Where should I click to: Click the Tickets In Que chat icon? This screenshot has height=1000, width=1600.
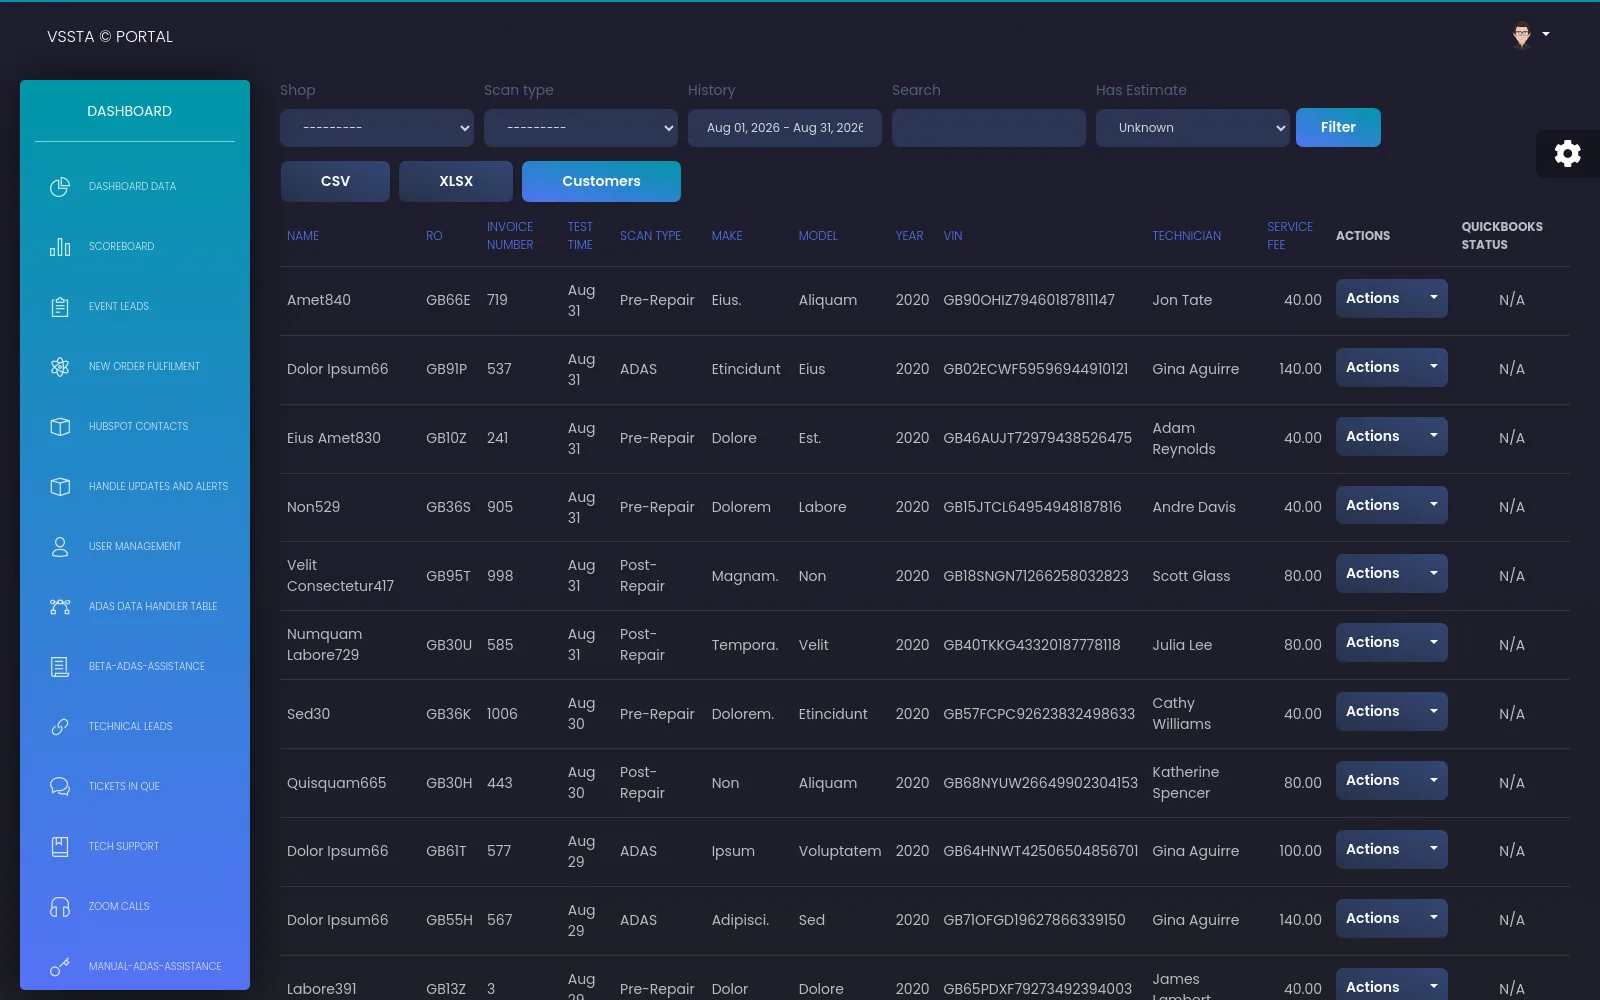pos(60,787)
